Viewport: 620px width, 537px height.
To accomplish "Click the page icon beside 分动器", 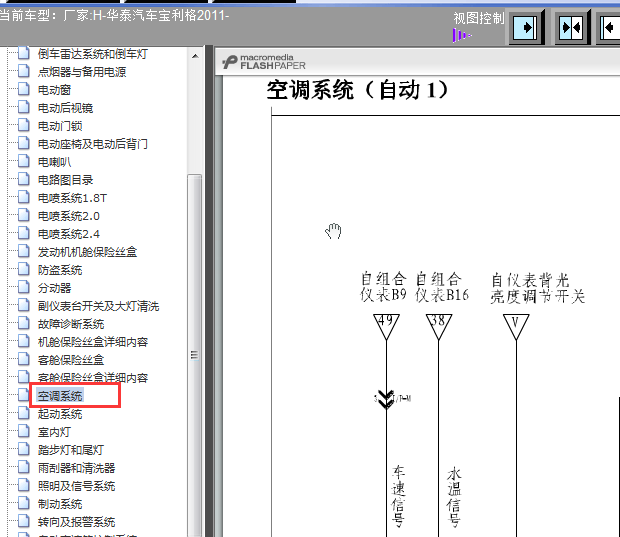I will 23,287.
